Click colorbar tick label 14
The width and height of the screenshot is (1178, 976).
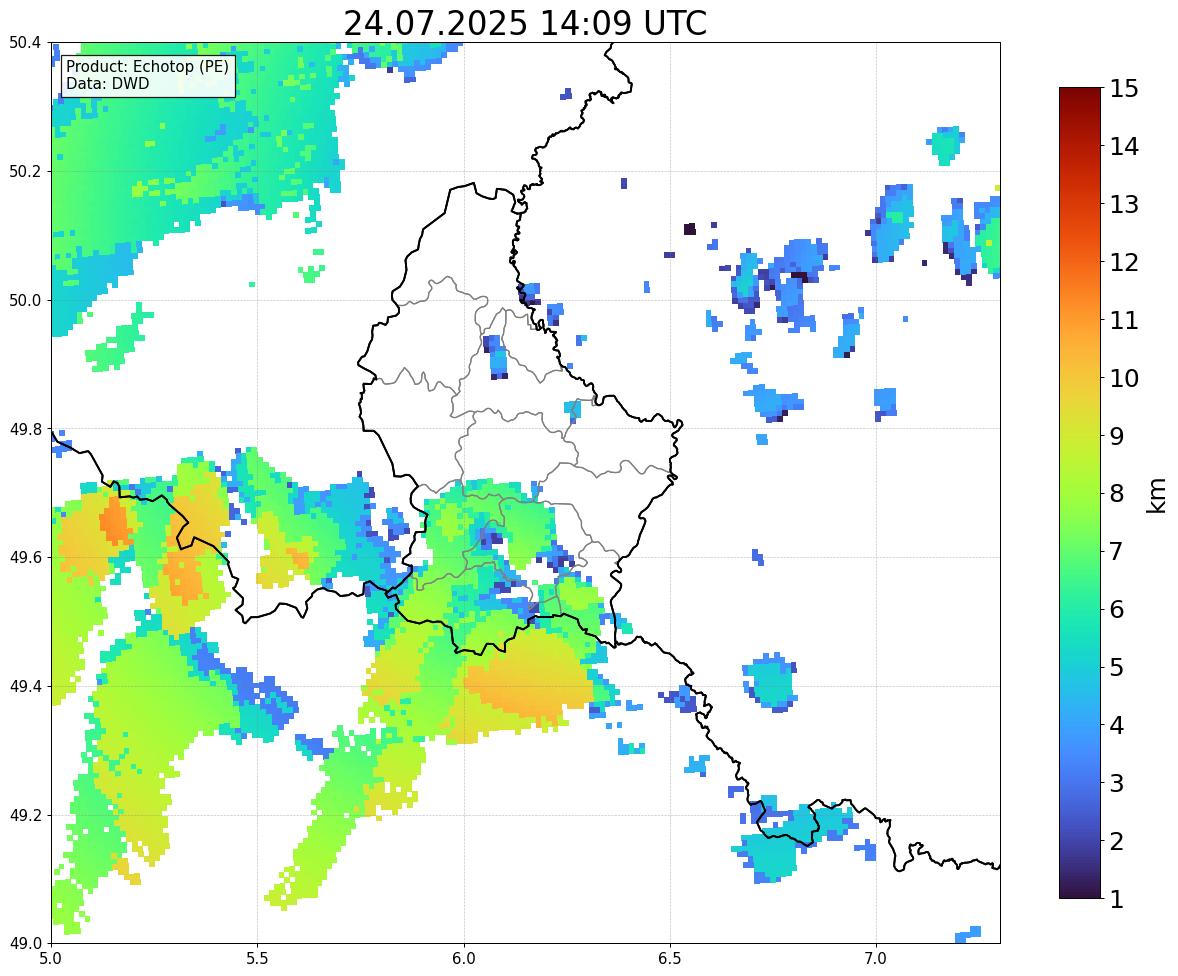click(x=1124, y=147)
